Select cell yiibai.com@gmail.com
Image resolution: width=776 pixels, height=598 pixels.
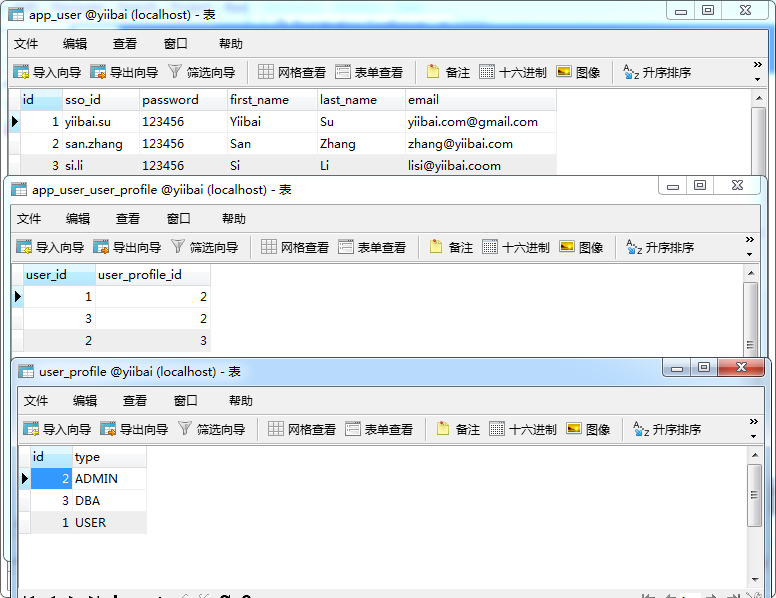coord(481,122)
